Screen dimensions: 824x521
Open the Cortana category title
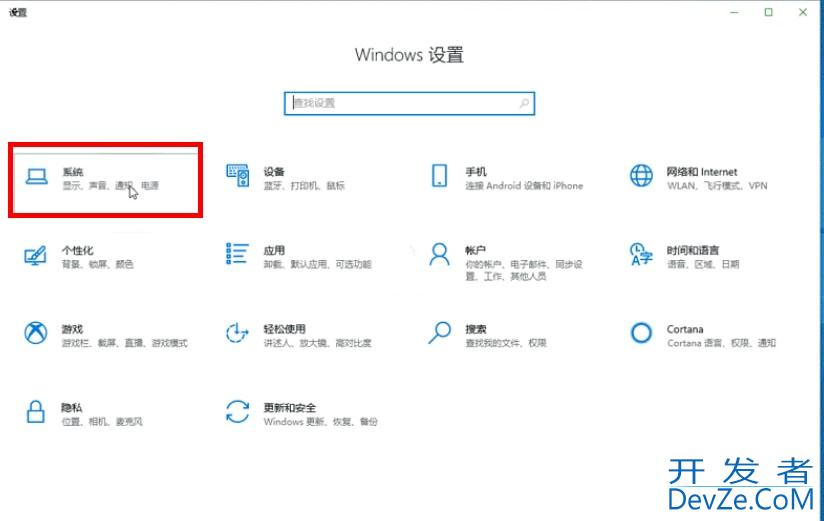685,329
